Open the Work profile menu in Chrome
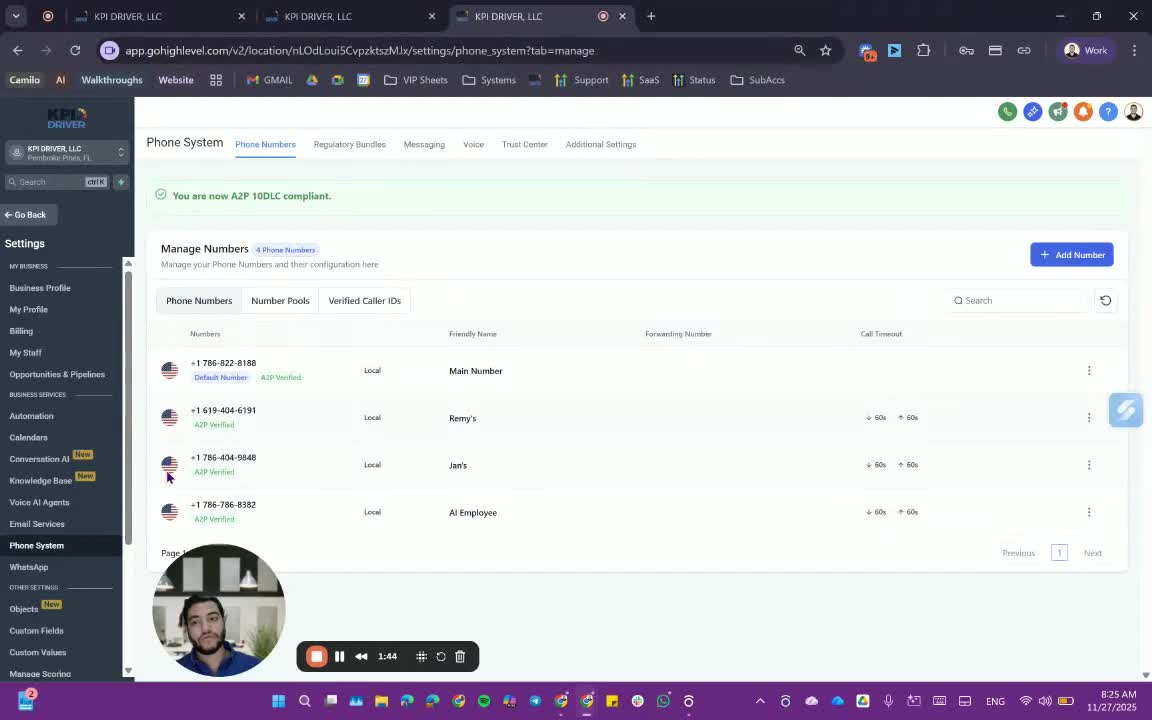The width and height of the screenshot is (1152, 720). tap(1086, 50)
